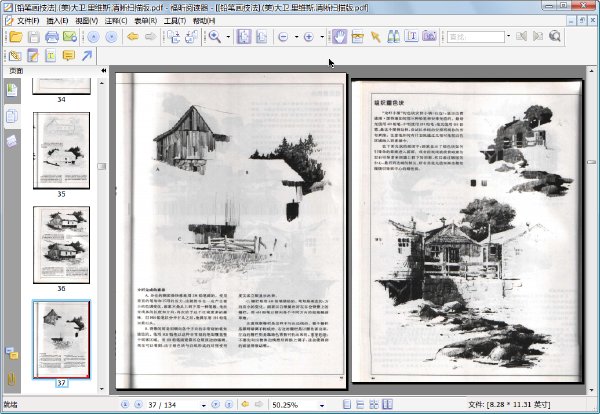The height and width of the screenshot is (414, 600).
Task: Open the magnifier tool dropdown arrow
Action: pos(228,37)
